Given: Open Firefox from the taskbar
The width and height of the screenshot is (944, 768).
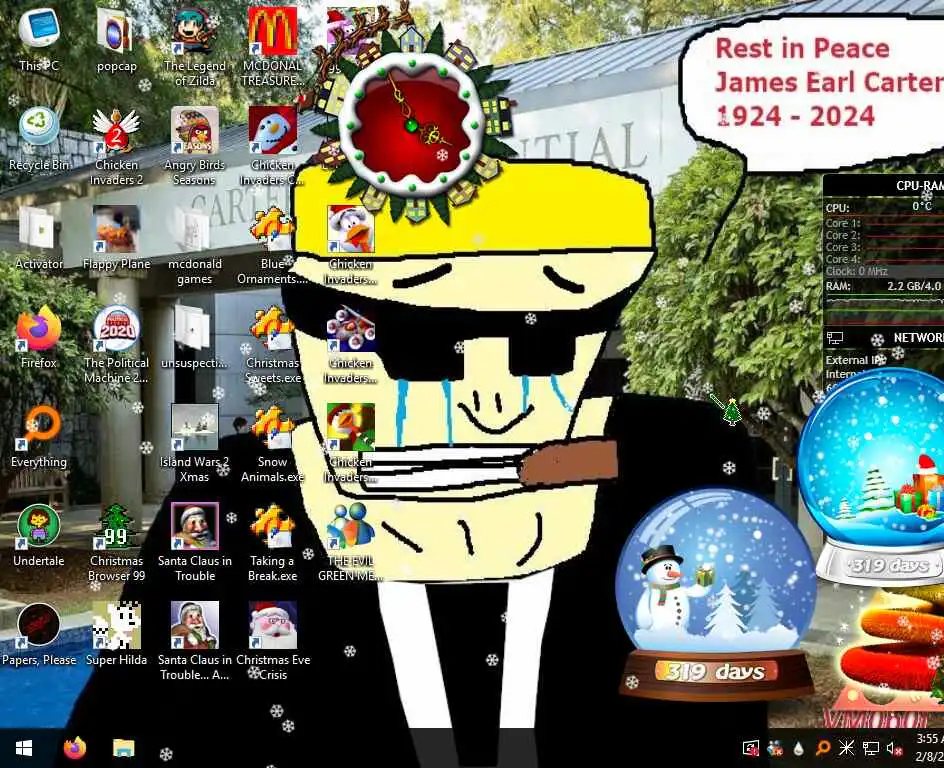Looking at the screenshot, I should [75, 748].
